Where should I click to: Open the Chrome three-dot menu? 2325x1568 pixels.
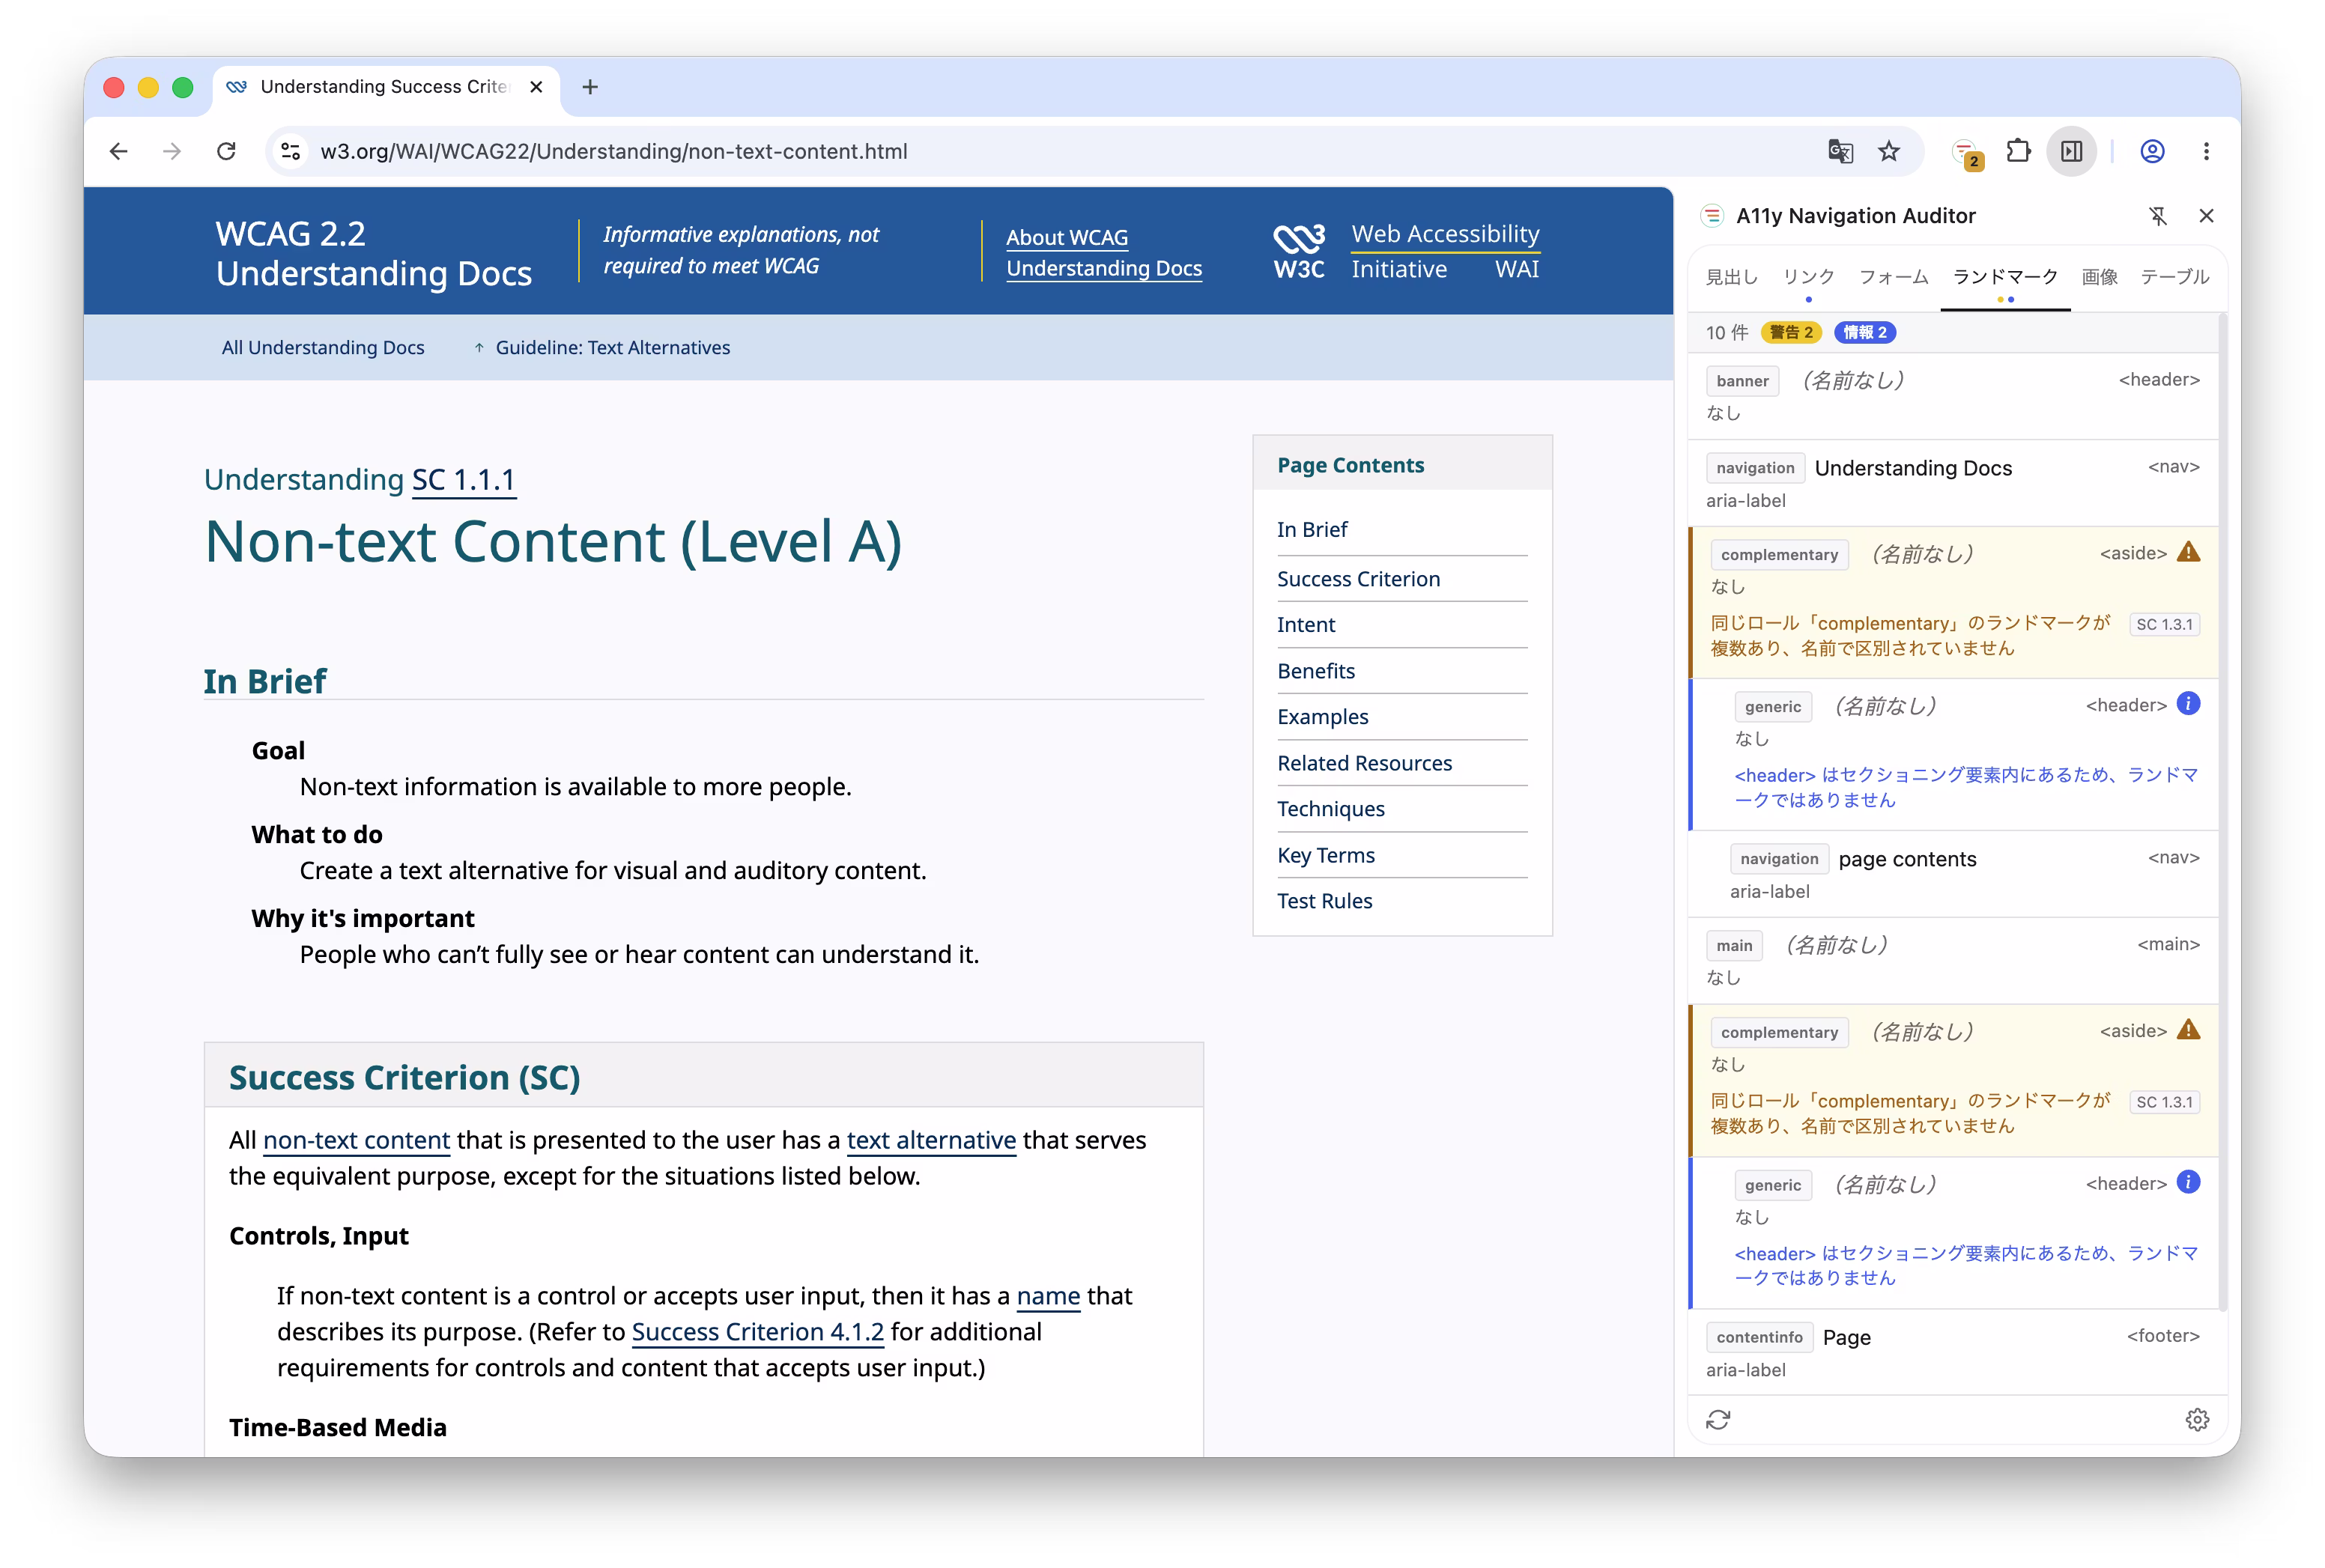click(x=2206, y=151)
